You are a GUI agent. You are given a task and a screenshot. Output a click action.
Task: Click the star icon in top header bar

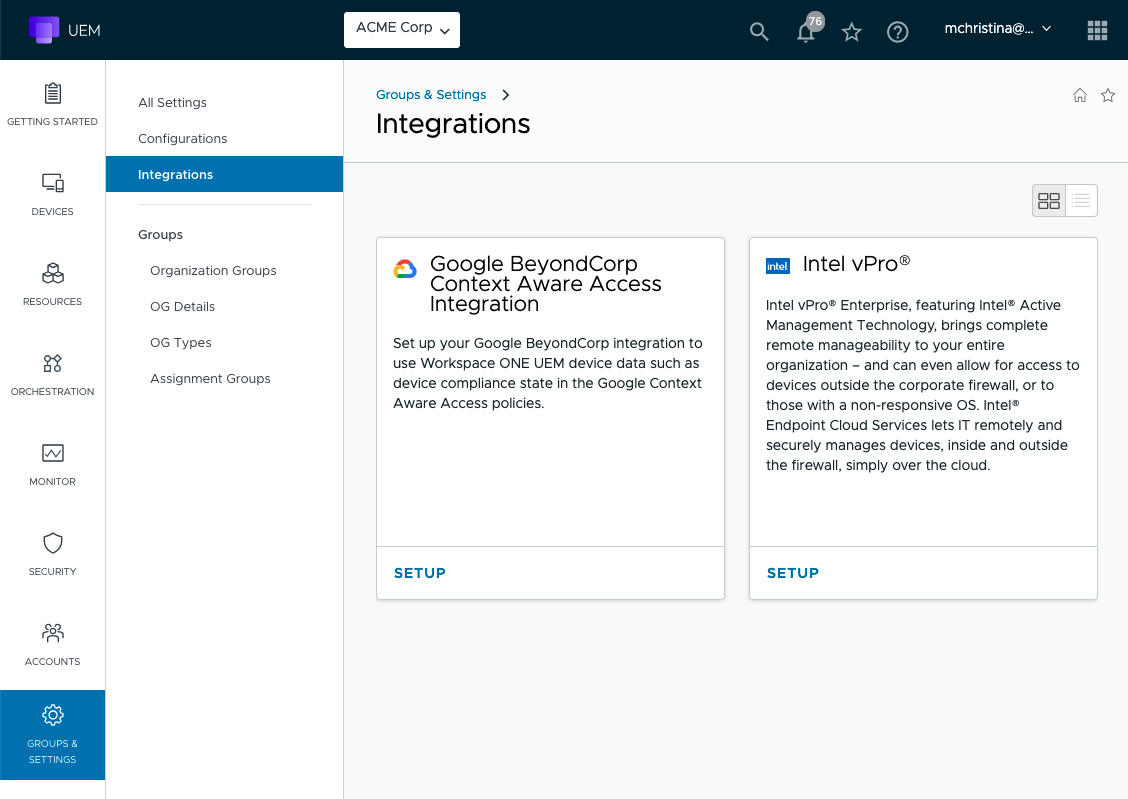point(852,32)
